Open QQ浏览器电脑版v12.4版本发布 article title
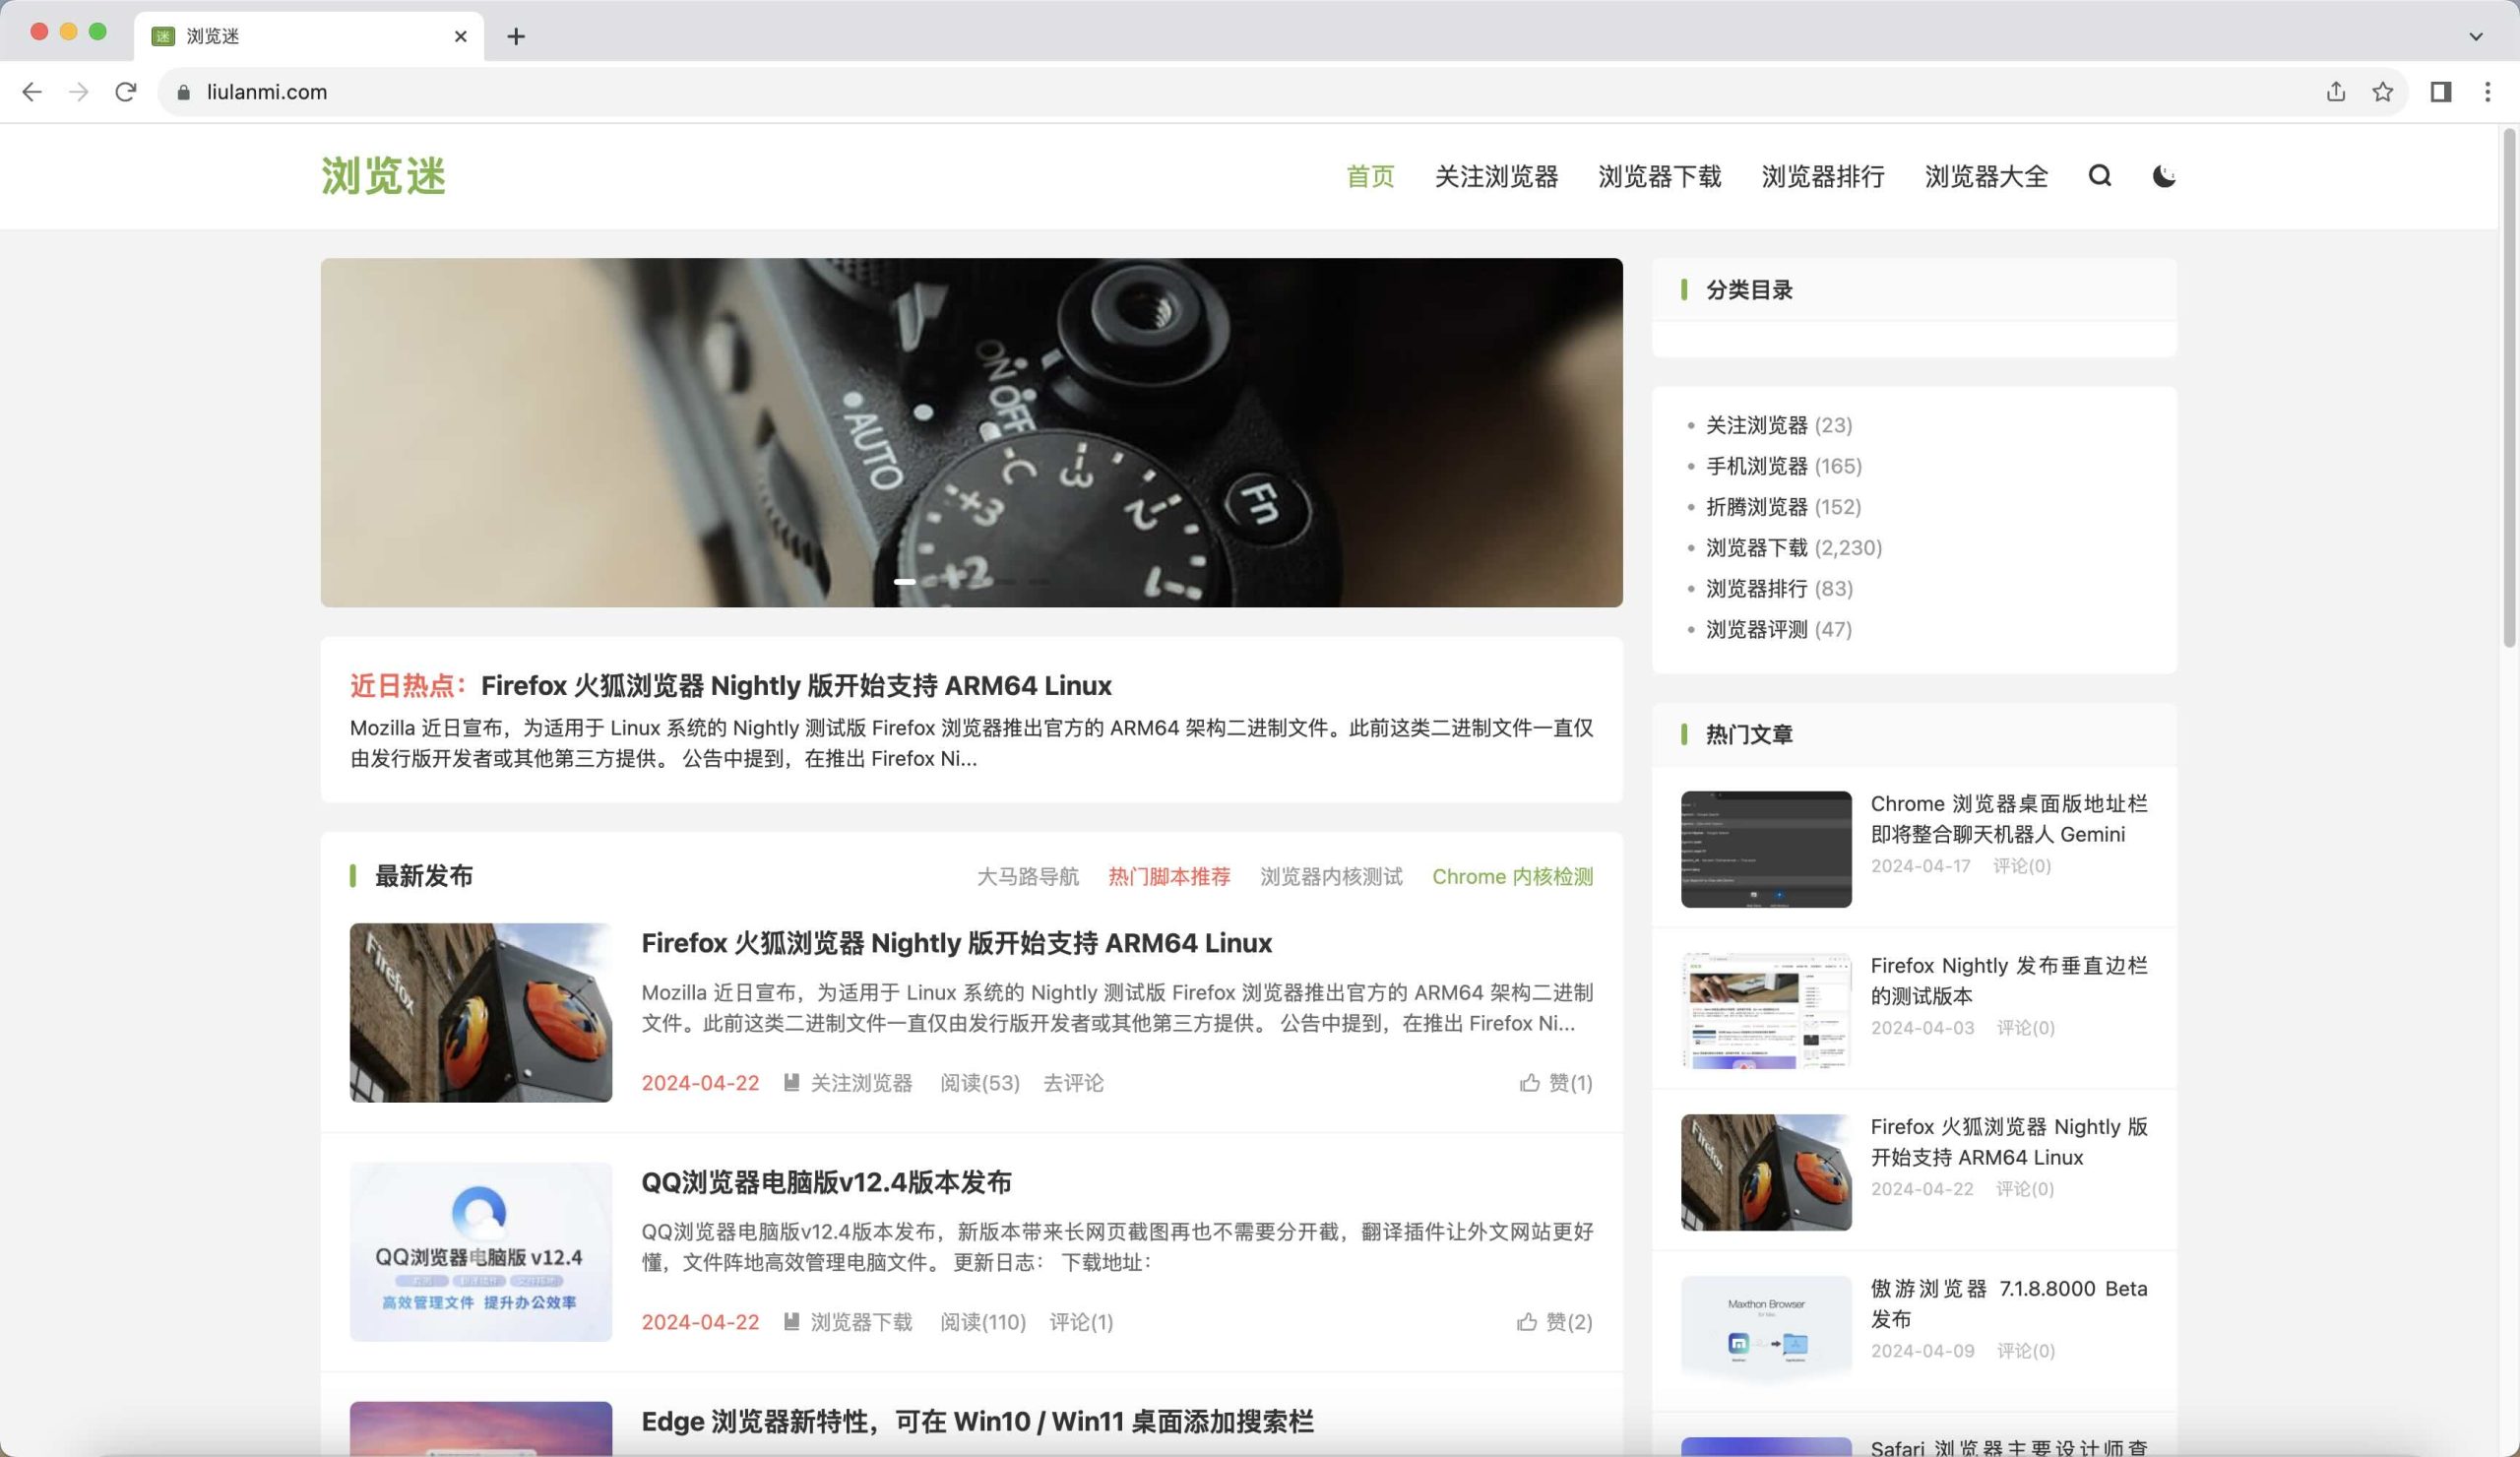Screen dimensions: 2520x1457 pyautogui.click(x=826, y=1182)
